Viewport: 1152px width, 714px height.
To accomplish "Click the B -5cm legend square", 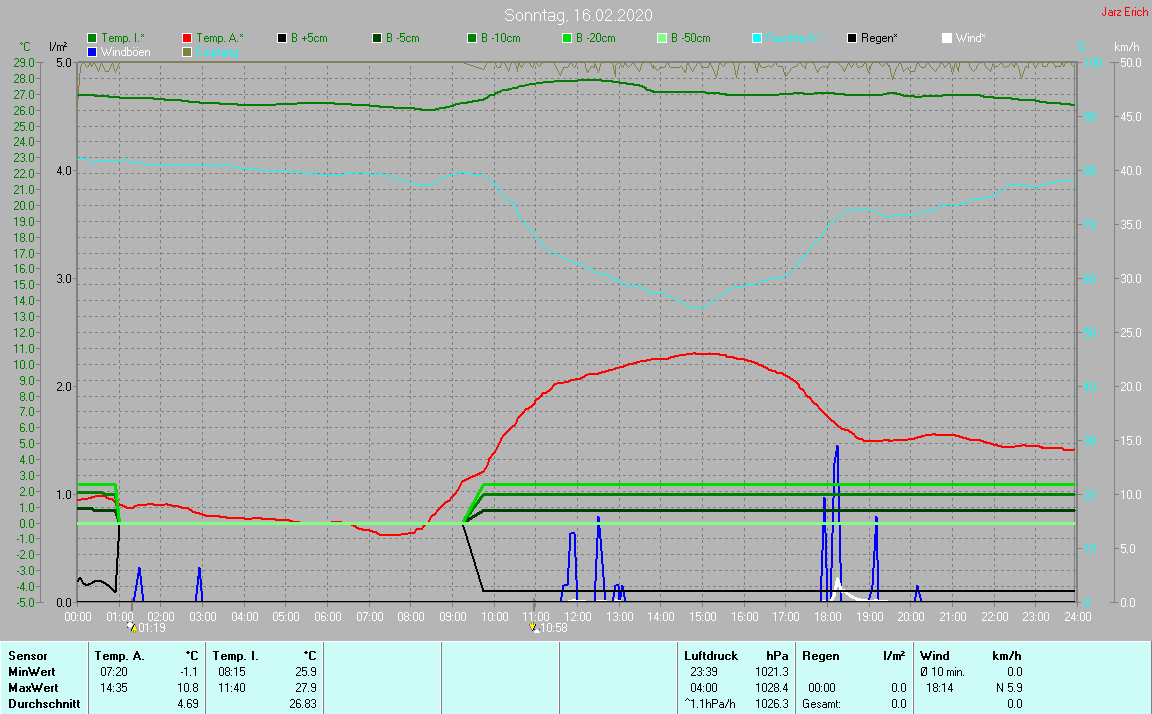I will (x=378, y=38).
